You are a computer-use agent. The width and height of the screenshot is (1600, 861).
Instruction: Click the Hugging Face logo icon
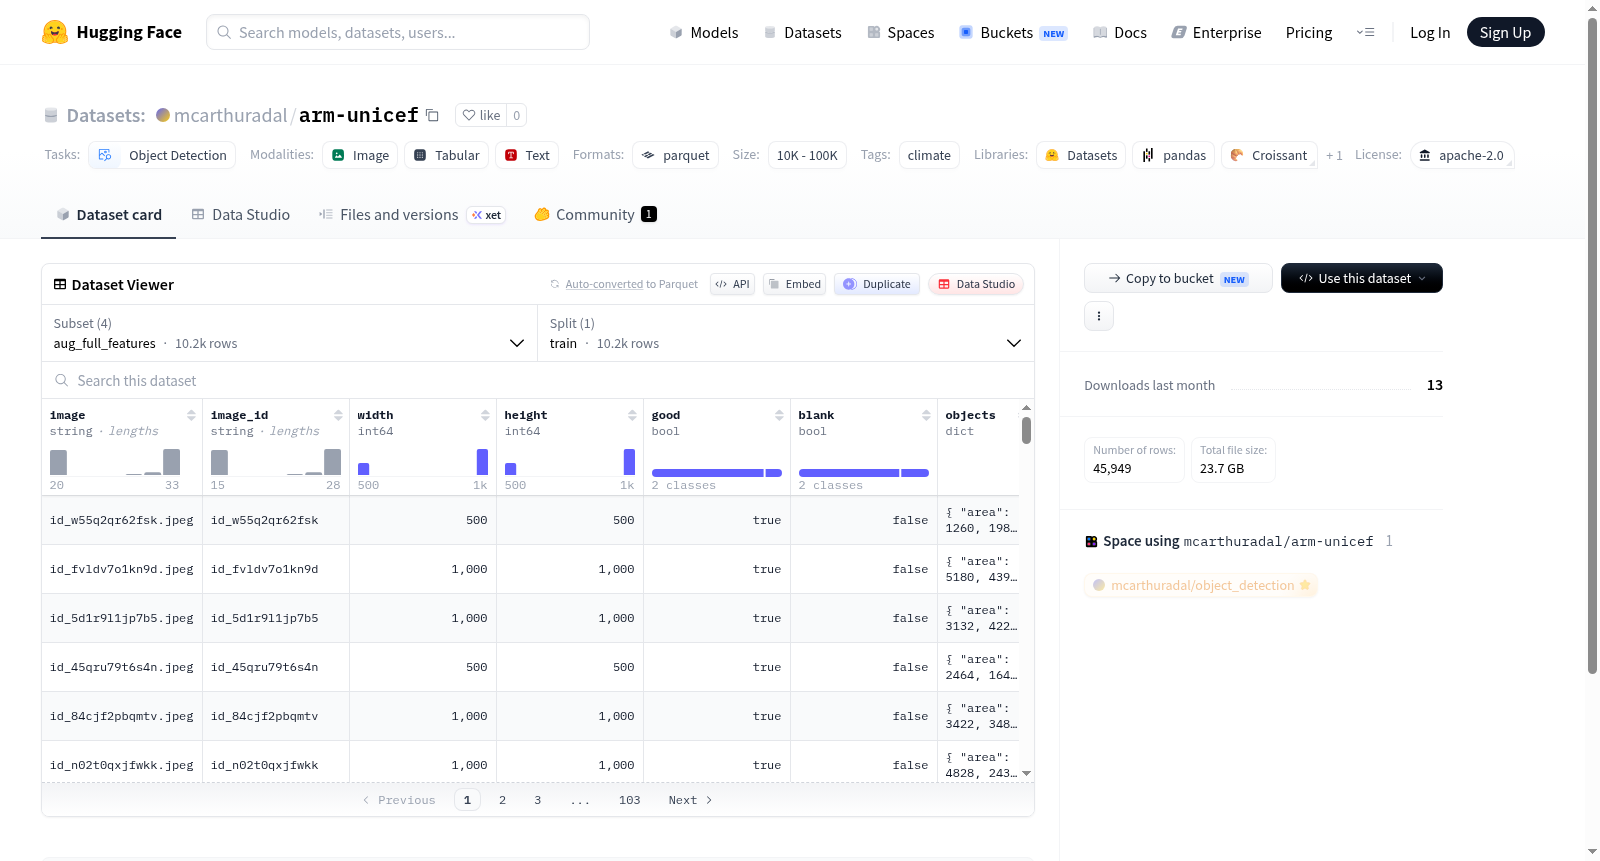pyautogui.click(x=55, y=32)
